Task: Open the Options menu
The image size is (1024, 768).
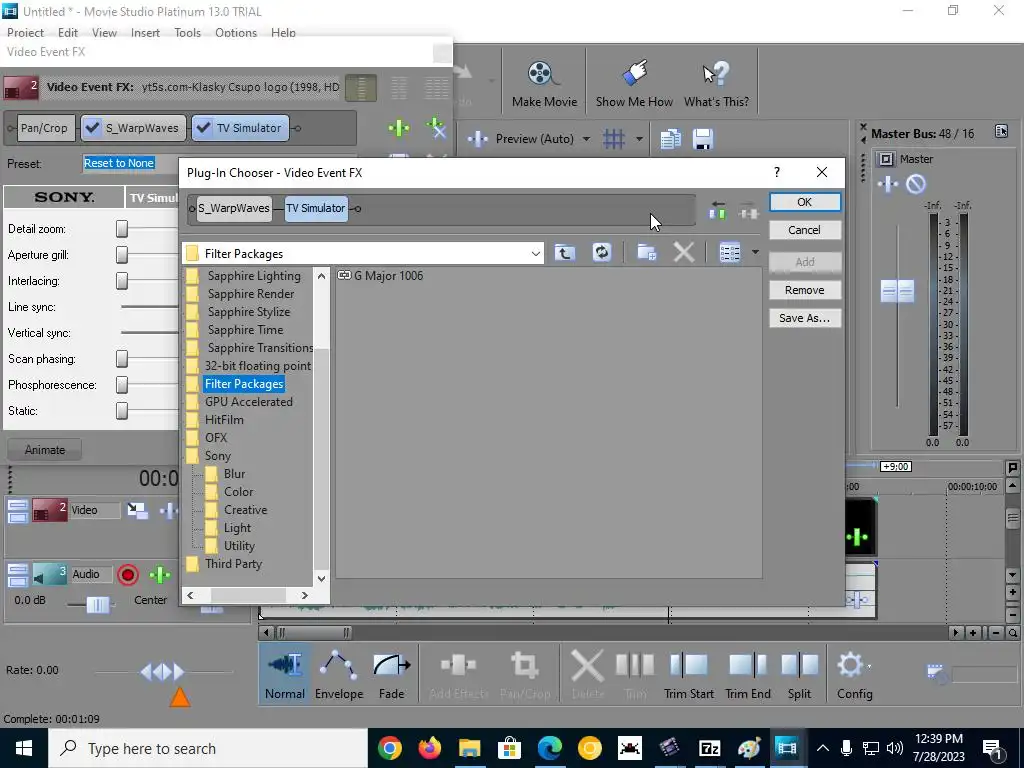Action: 236,33
